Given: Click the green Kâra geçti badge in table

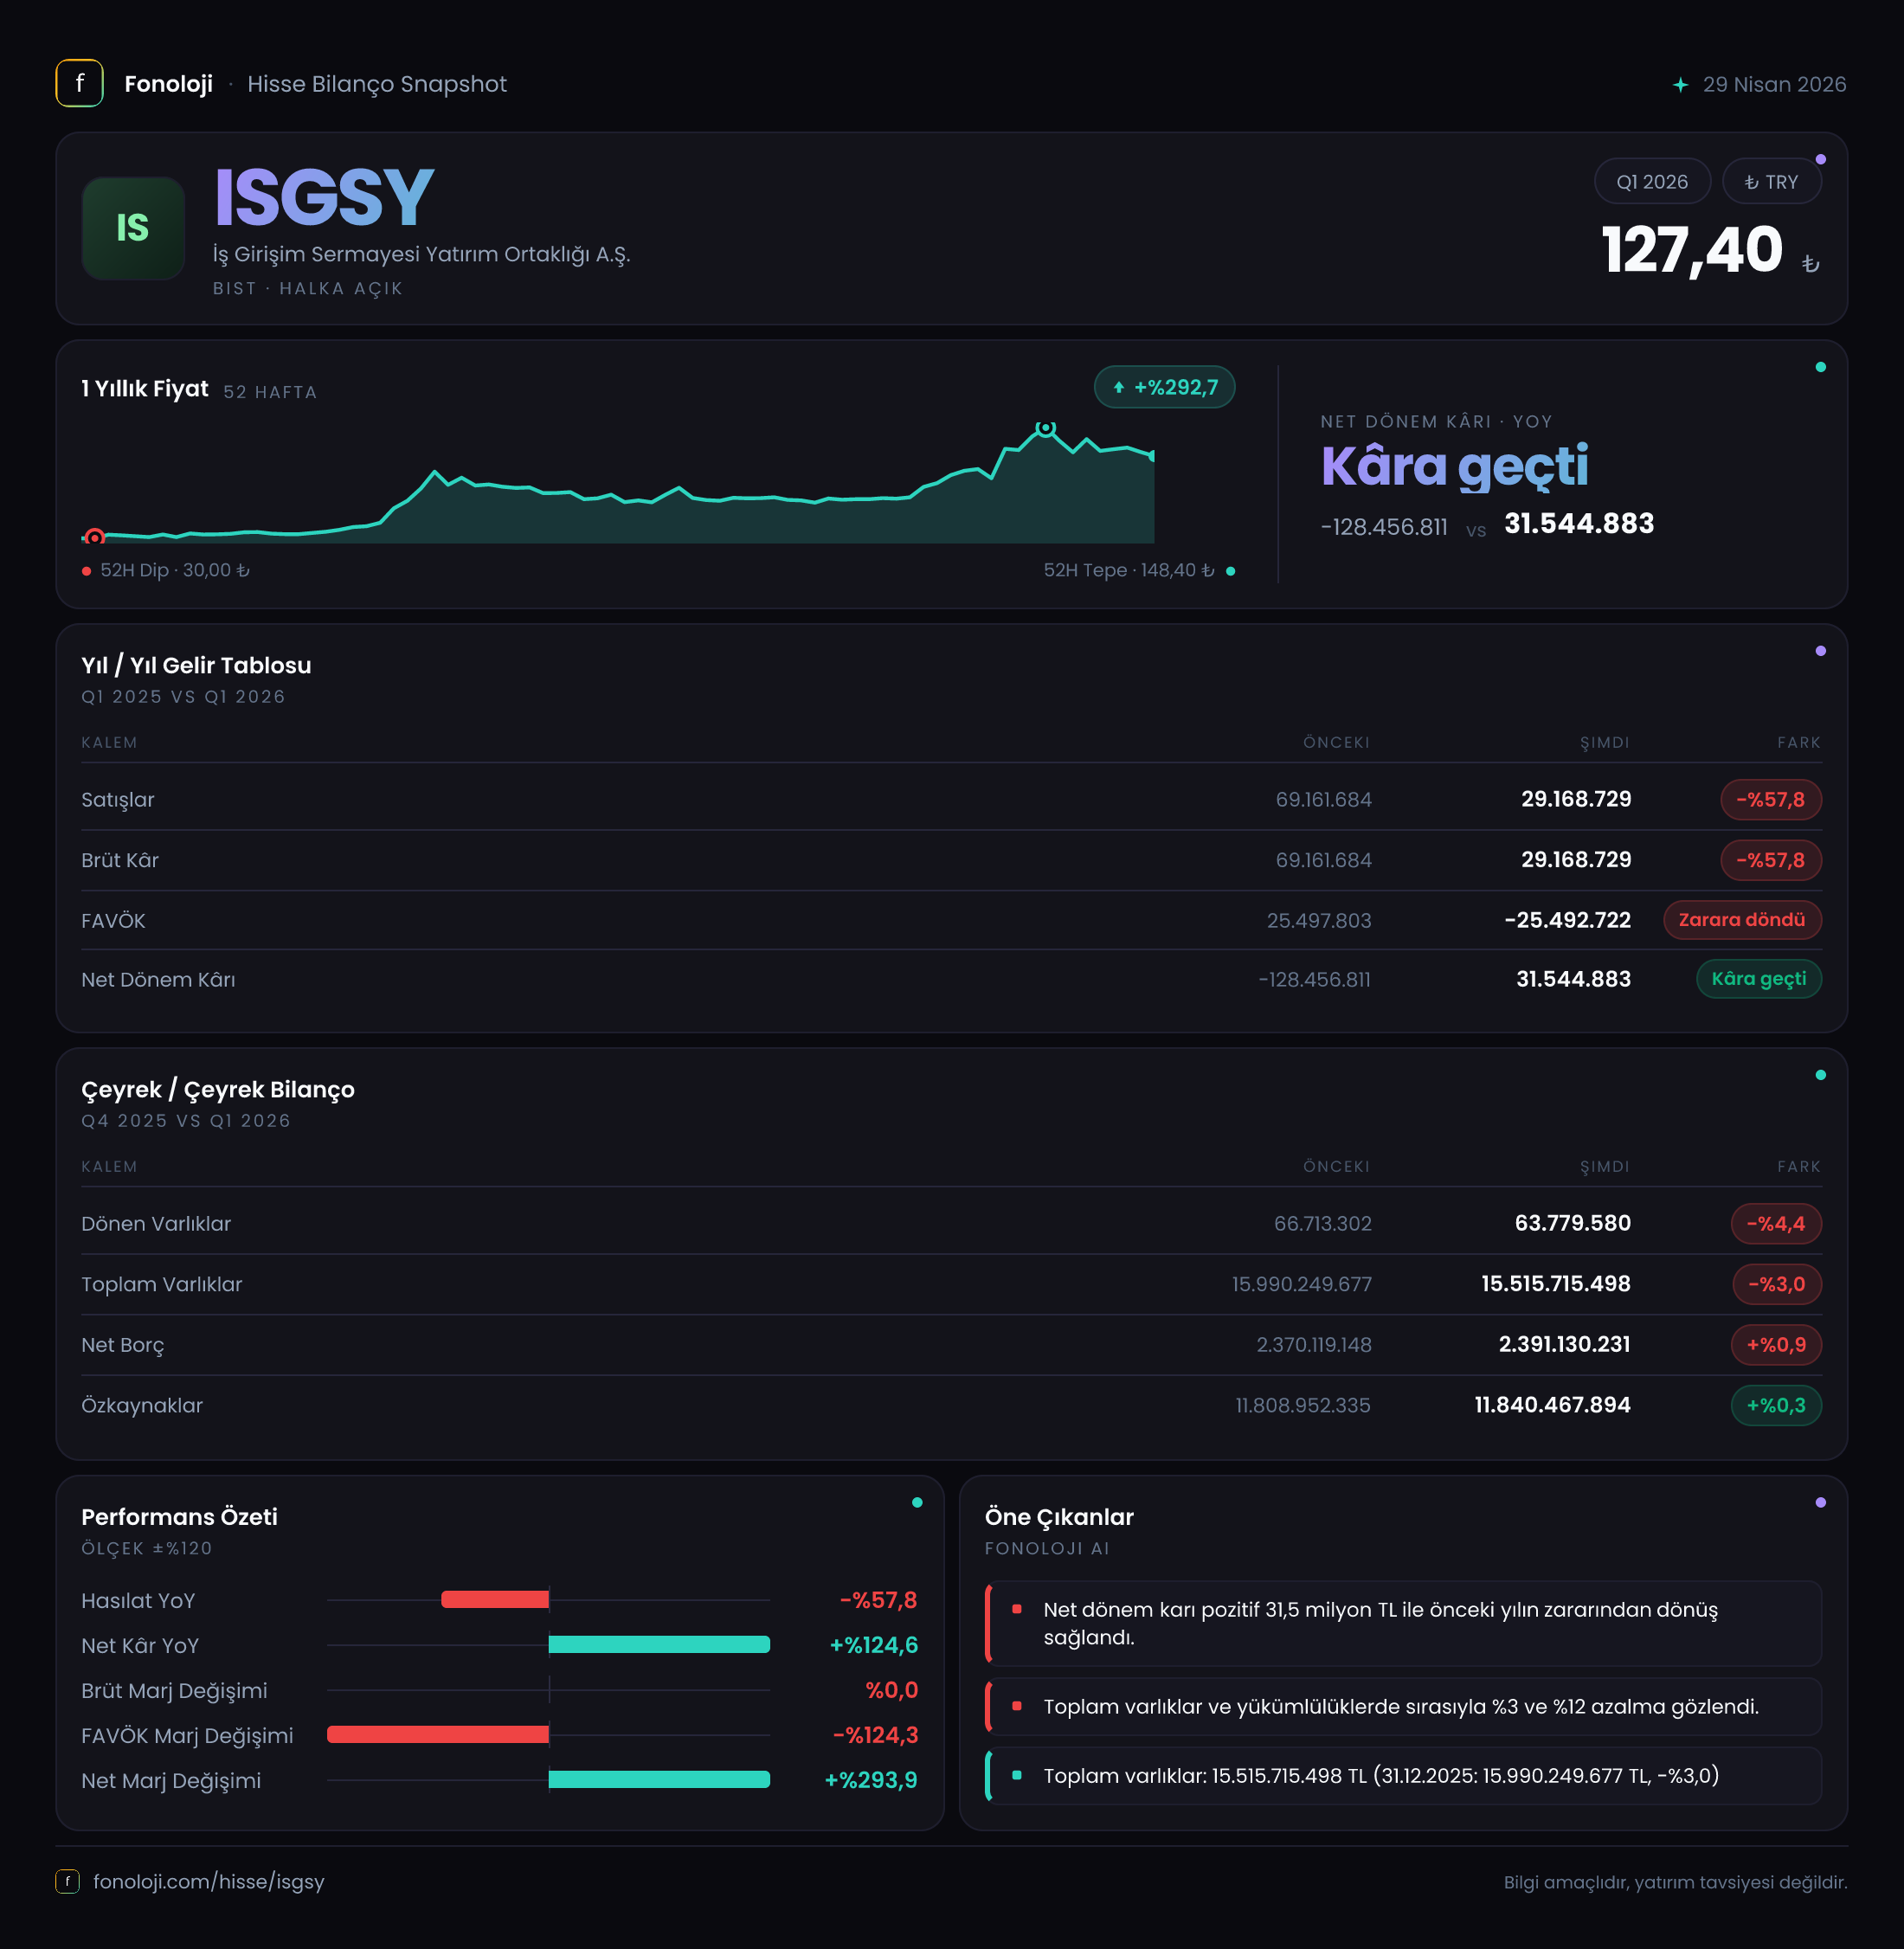Looking at the screenshot, I should 1758,979.
